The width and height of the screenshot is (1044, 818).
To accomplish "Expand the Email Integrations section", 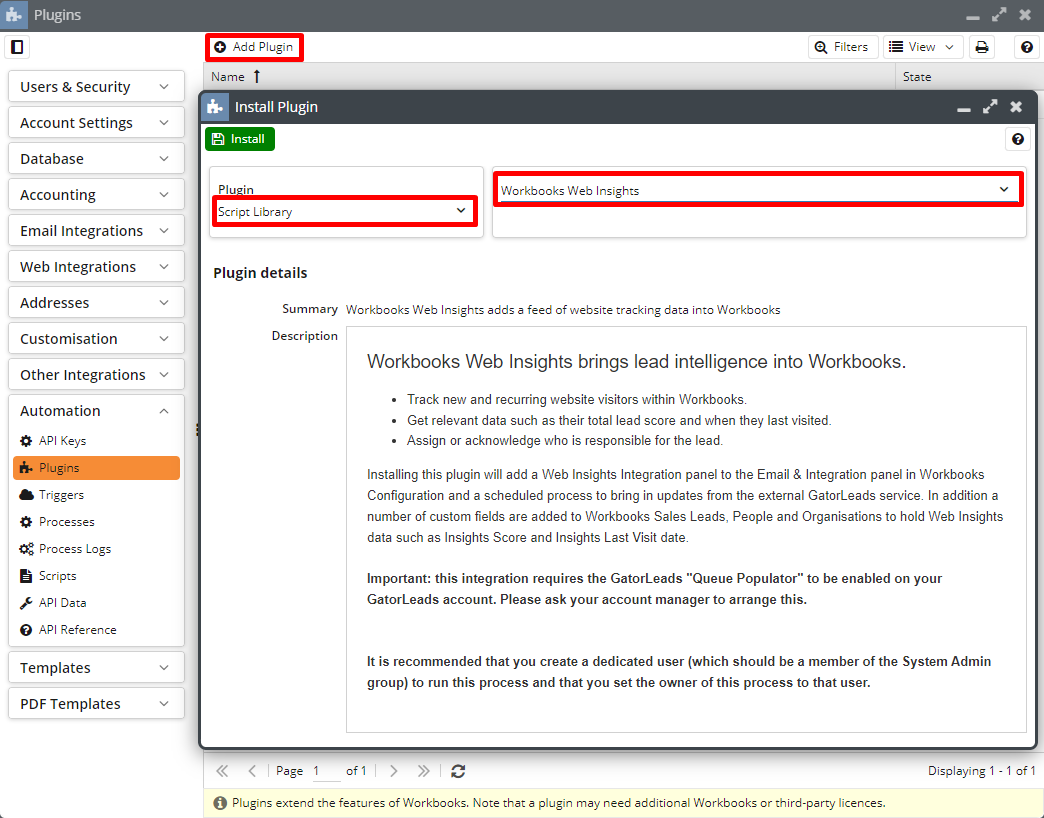I will [96, 230].
